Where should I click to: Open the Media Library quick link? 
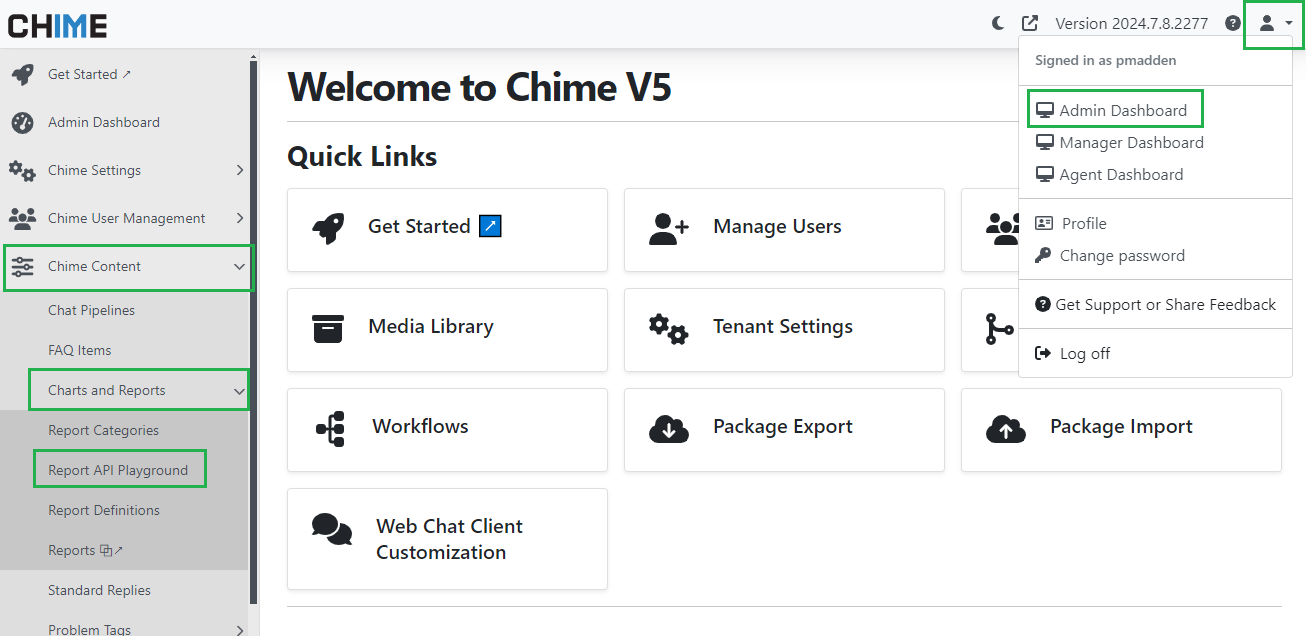point(447,330)
